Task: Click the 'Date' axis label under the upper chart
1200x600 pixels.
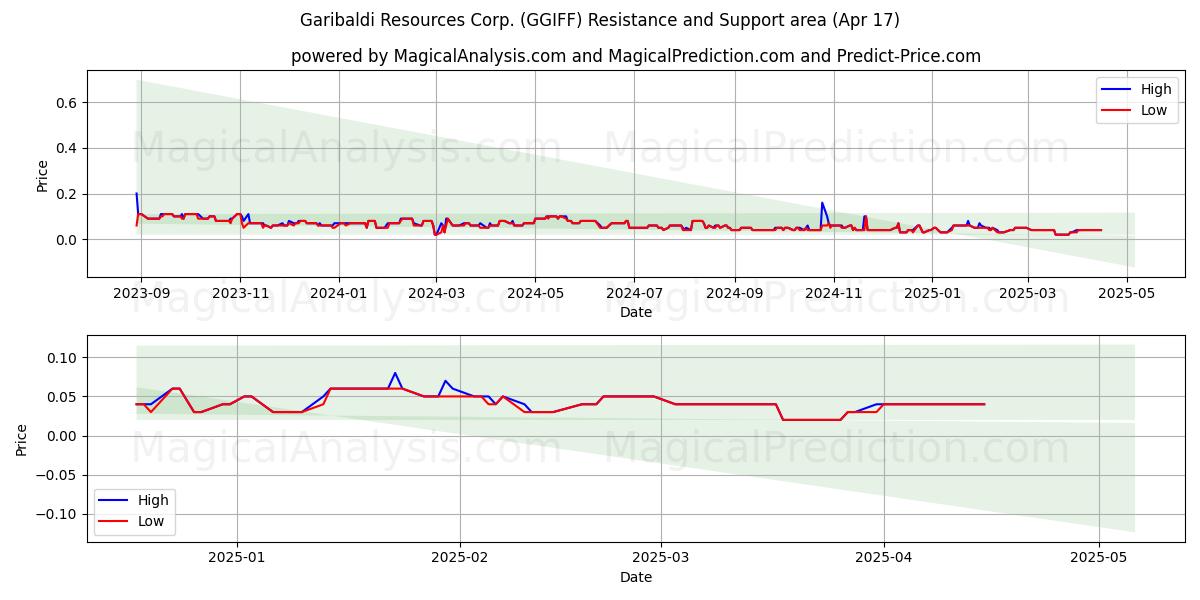Action: pyautogui.click(x=636, y=312)
